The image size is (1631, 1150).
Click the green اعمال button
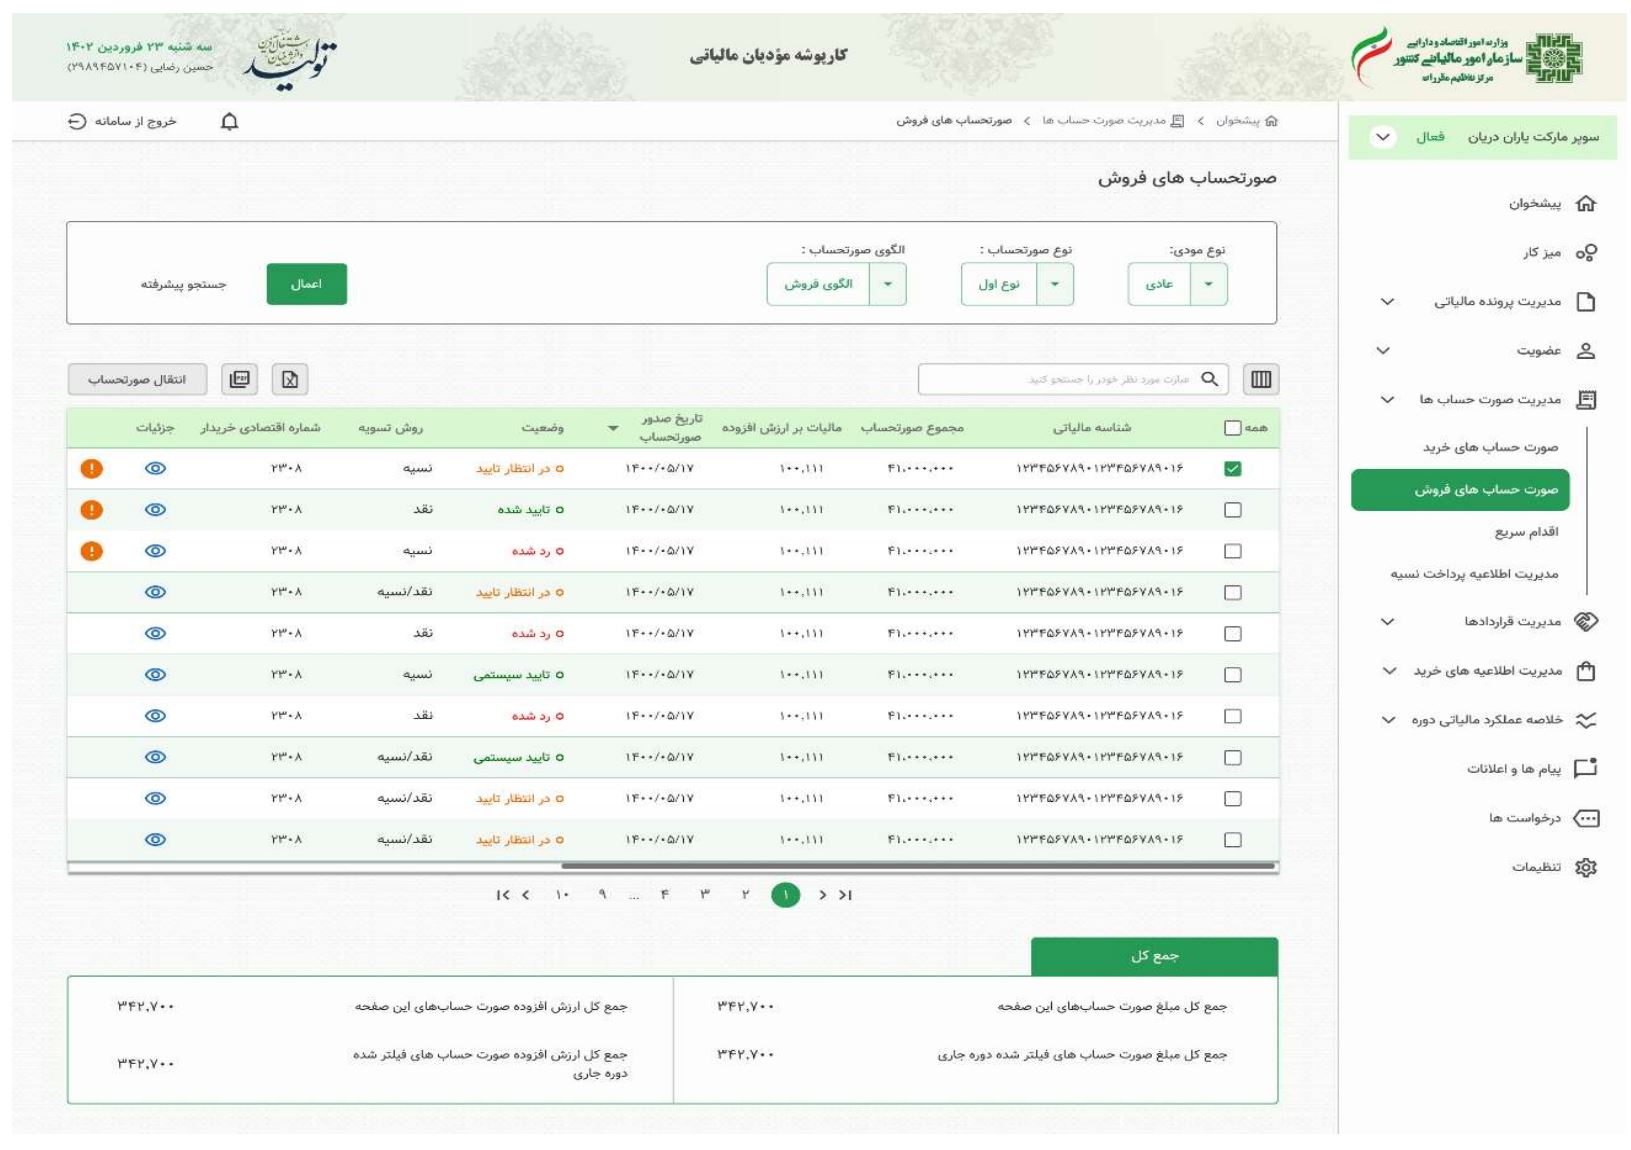click(306, 284)
